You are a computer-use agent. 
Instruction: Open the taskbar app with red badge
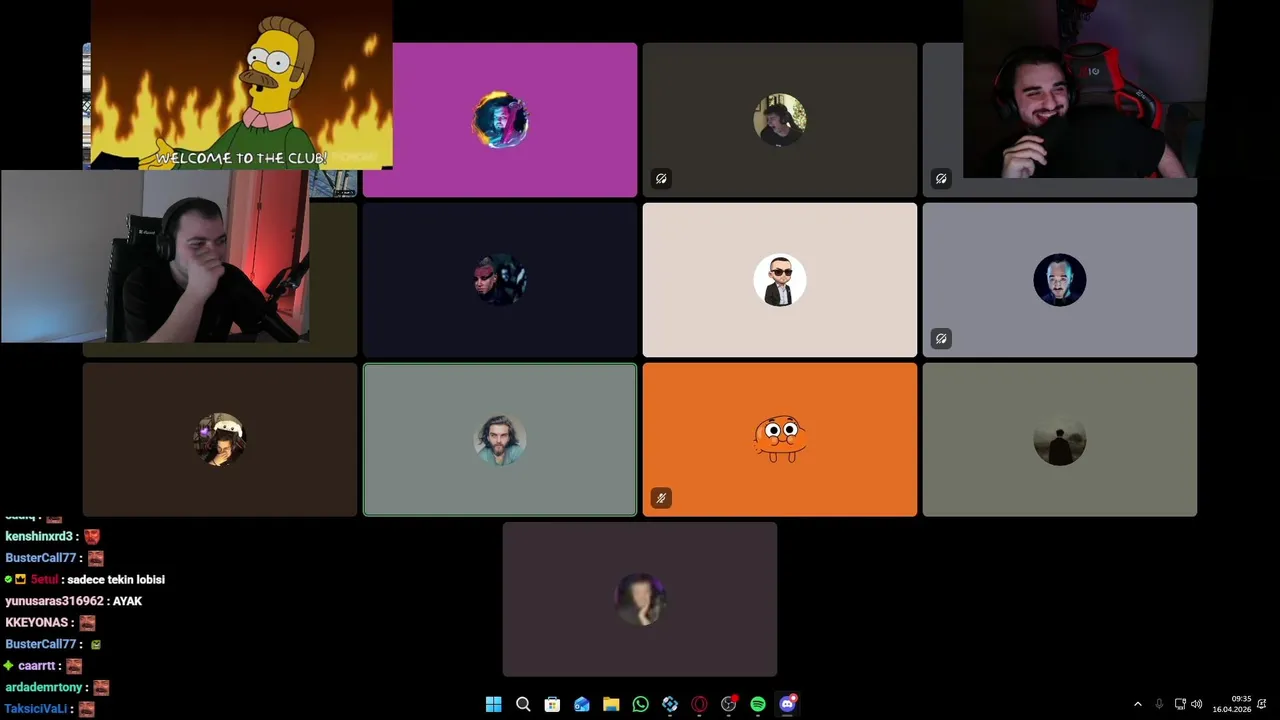(729, 704)
